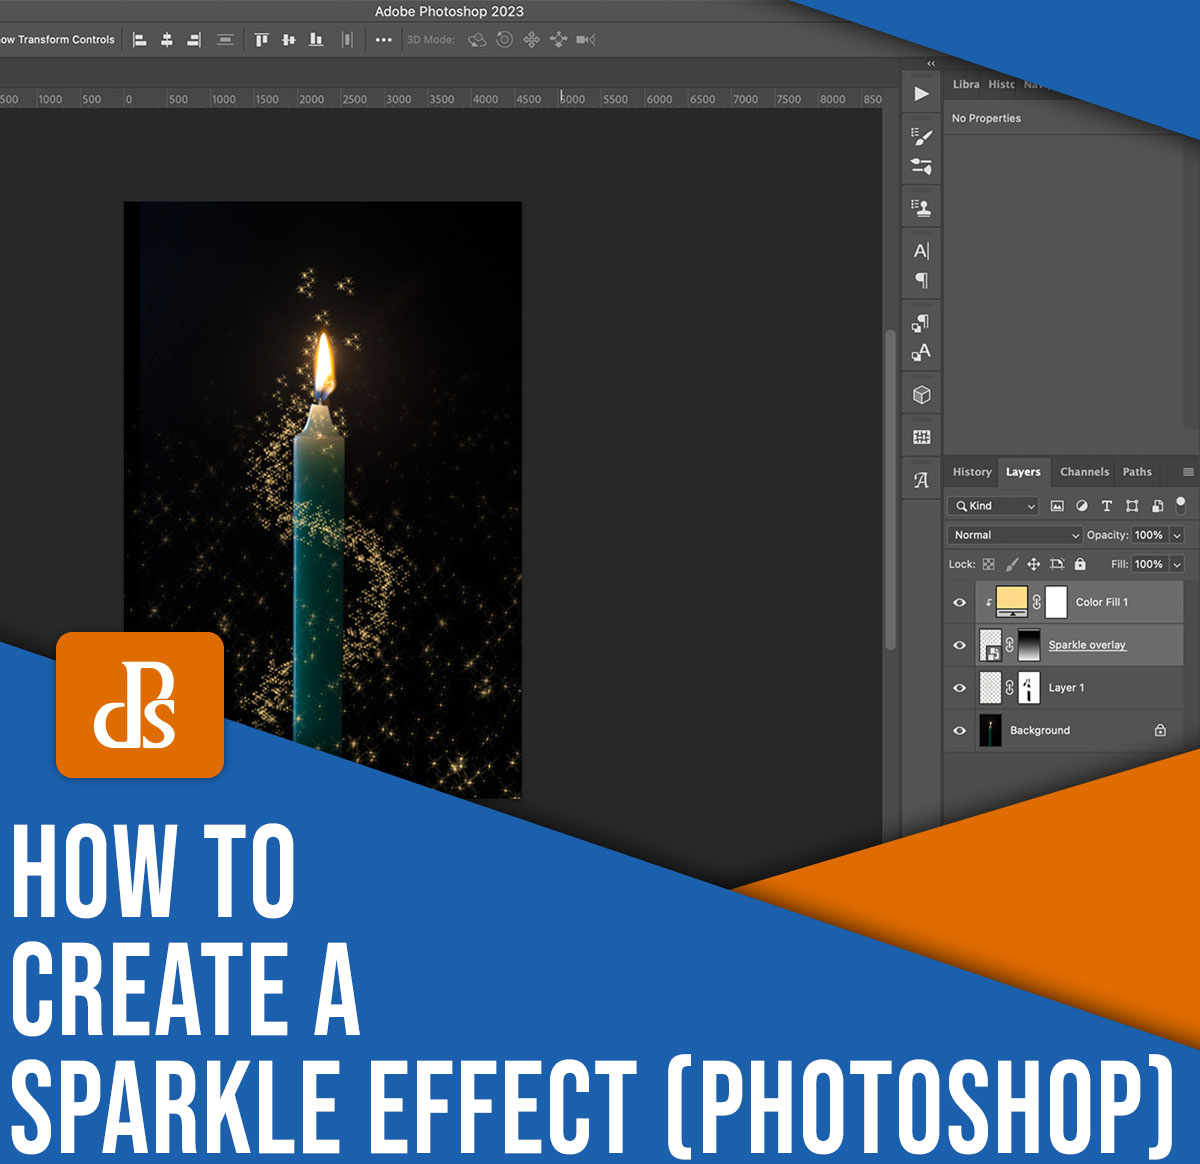
Task: Select the Background layer thumbnail
Action: 990,731
